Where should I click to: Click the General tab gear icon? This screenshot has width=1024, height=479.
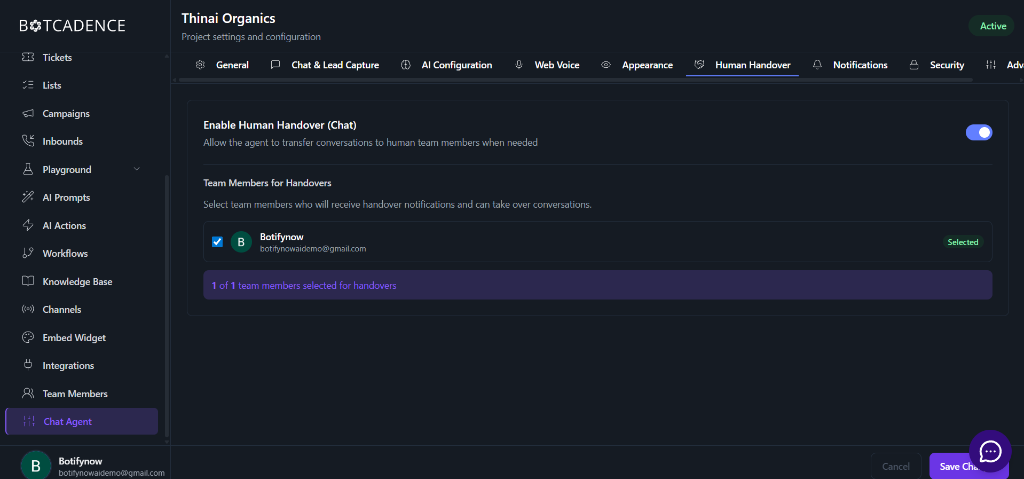pos(200,65)
